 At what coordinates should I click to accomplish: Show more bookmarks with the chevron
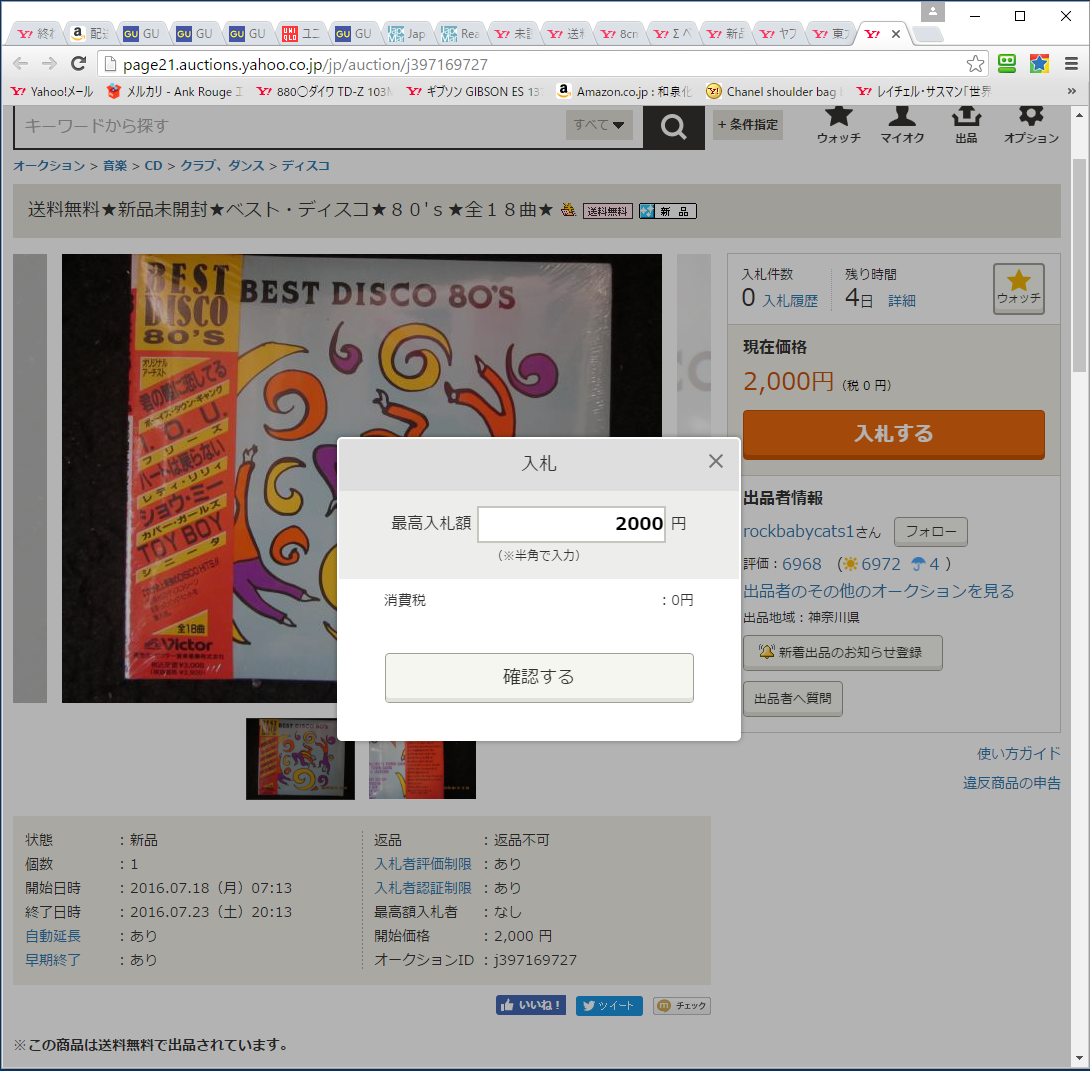tap(1071, 91)
